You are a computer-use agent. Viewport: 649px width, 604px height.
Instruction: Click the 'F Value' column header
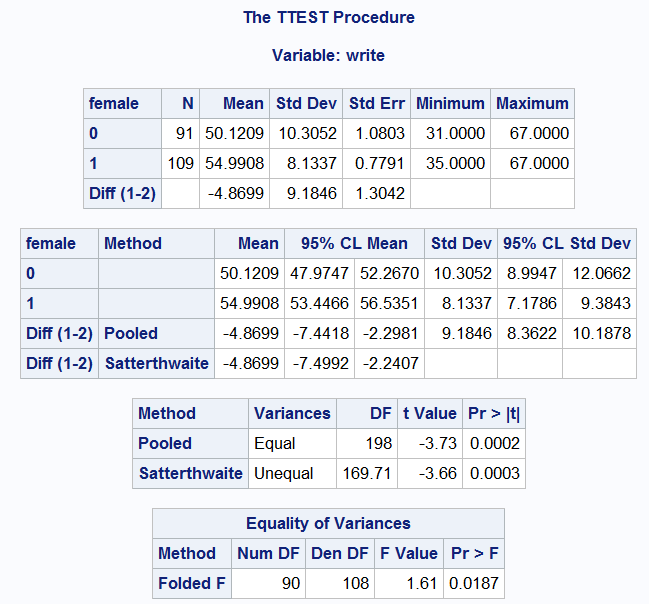coord(409,553)
